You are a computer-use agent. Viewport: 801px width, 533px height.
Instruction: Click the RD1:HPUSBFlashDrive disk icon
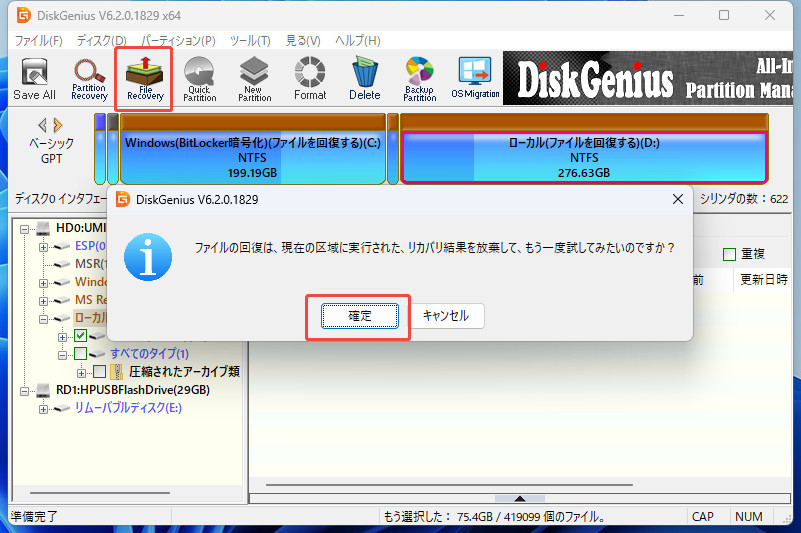[43, 390]
